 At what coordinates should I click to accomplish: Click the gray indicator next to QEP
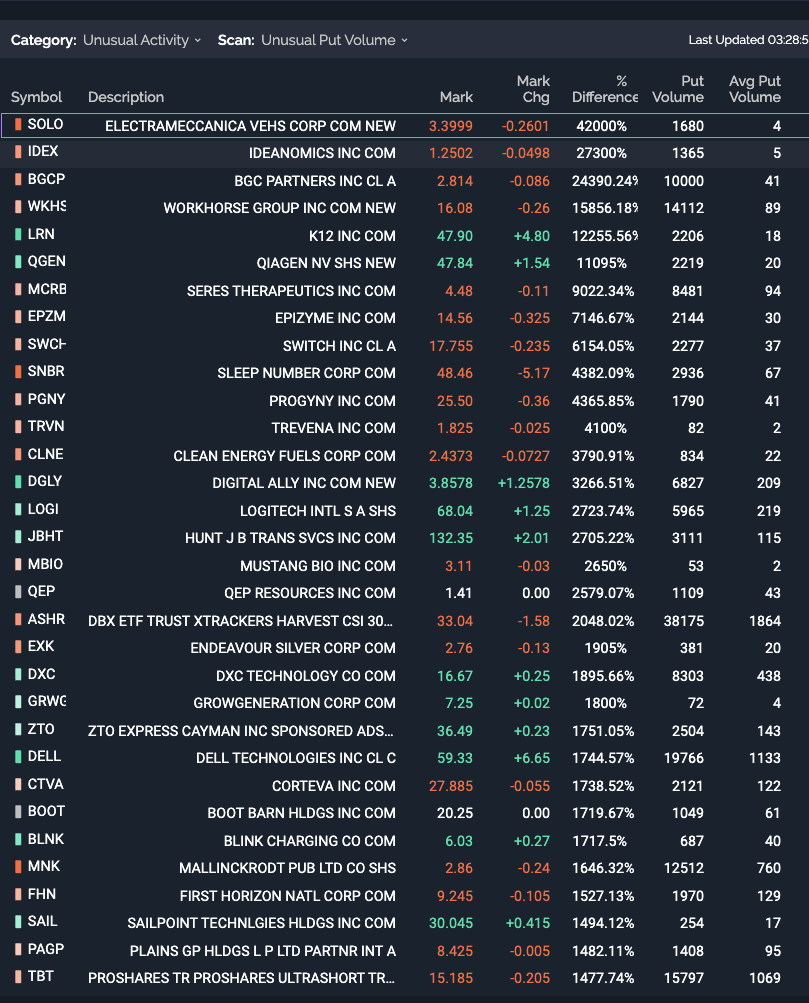[x=19, y=592]
